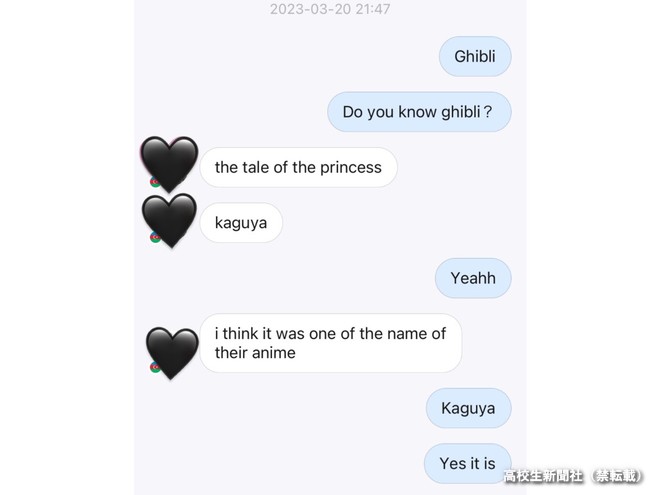
Task: Click the flag badge on the first heart avatar
Action: point(154,182)
